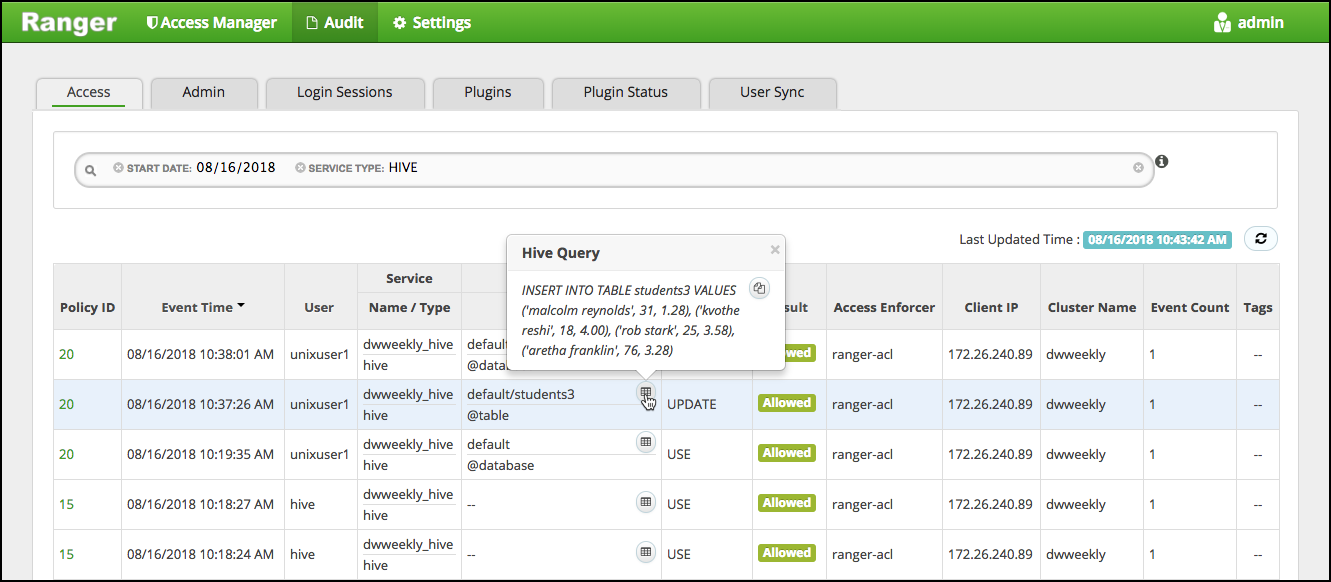Switch to the Plugin Status tab

click(x=625, y=92)
